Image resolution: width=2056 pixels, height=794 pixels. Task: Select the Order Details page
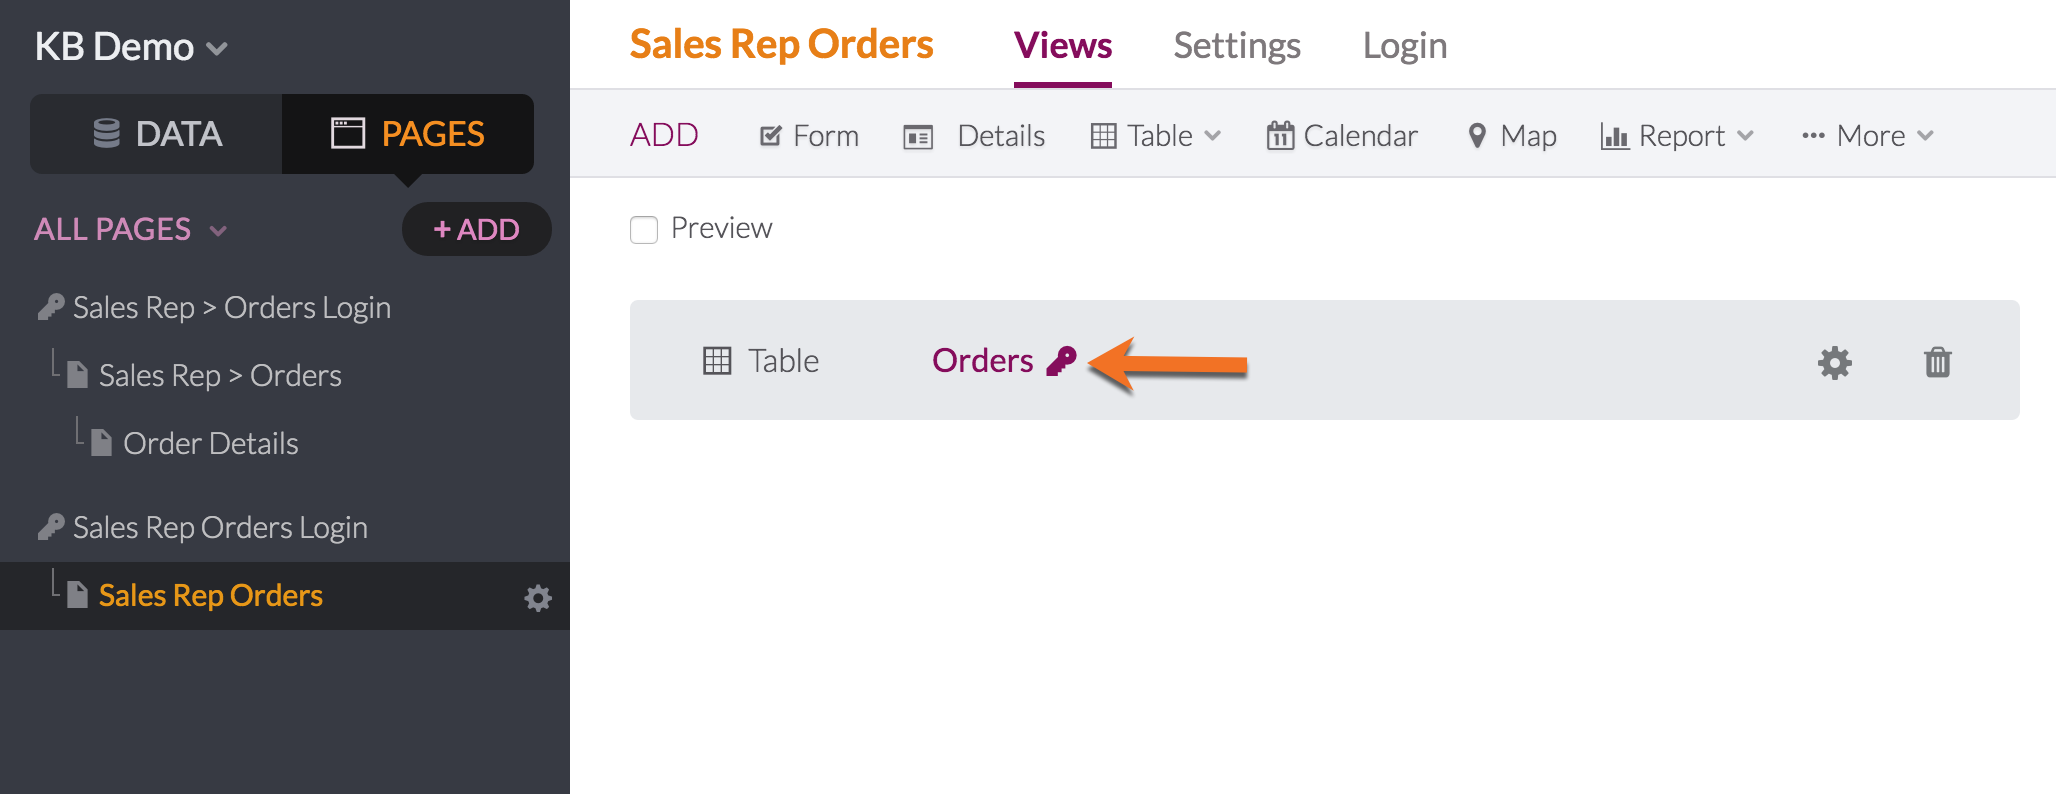click(210, 443)
